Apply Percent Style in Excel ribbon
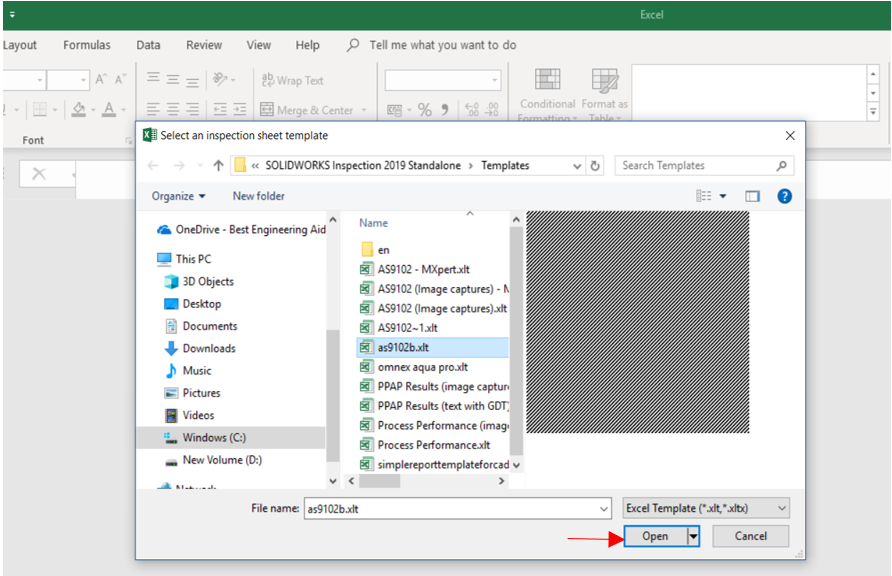The height and width of the screenshot is (576, 892). (x=424, y=110)
